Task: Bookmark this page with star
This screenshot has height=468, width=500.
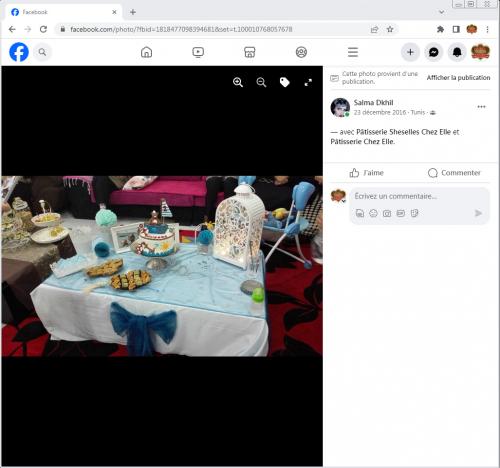Action: [x=390, y=29]
